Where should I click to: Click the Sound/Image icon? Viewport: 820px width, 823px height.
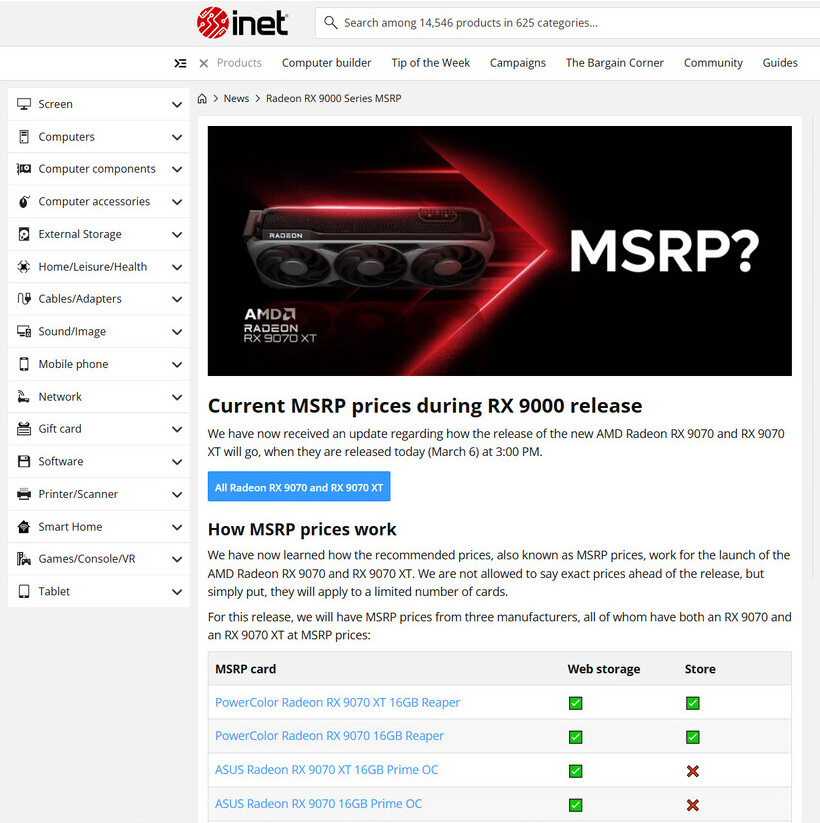24,331
